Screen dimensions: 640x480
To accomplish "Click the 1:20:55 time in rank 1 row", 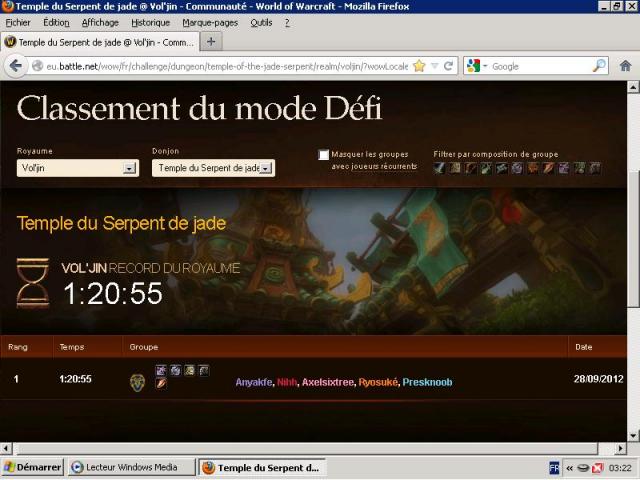I will [x=76, y=379].
